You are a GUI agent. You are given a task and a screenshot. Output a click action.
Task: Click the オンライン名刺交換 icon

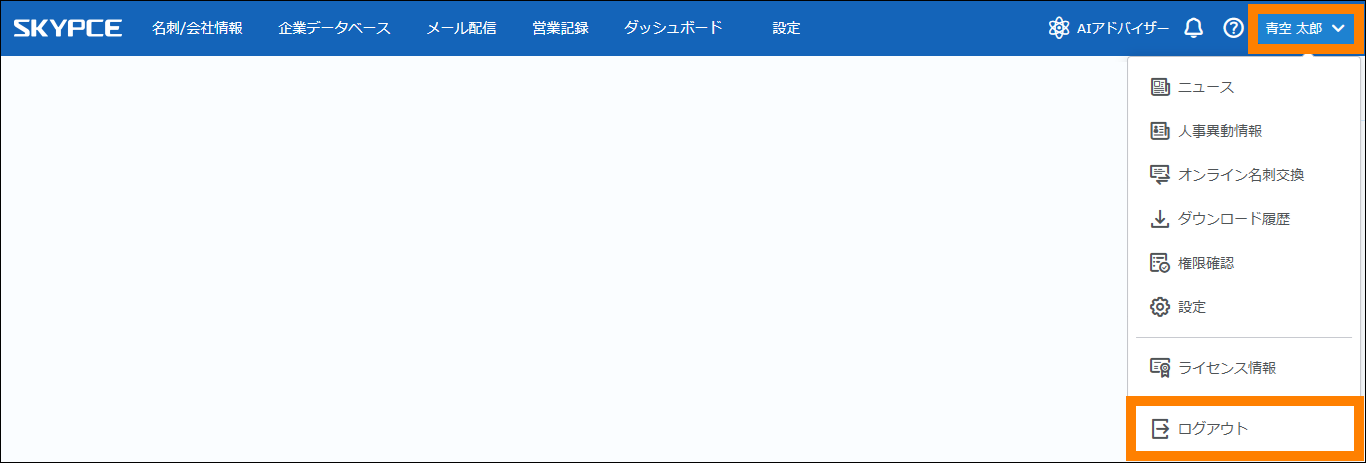point(1160,175)
